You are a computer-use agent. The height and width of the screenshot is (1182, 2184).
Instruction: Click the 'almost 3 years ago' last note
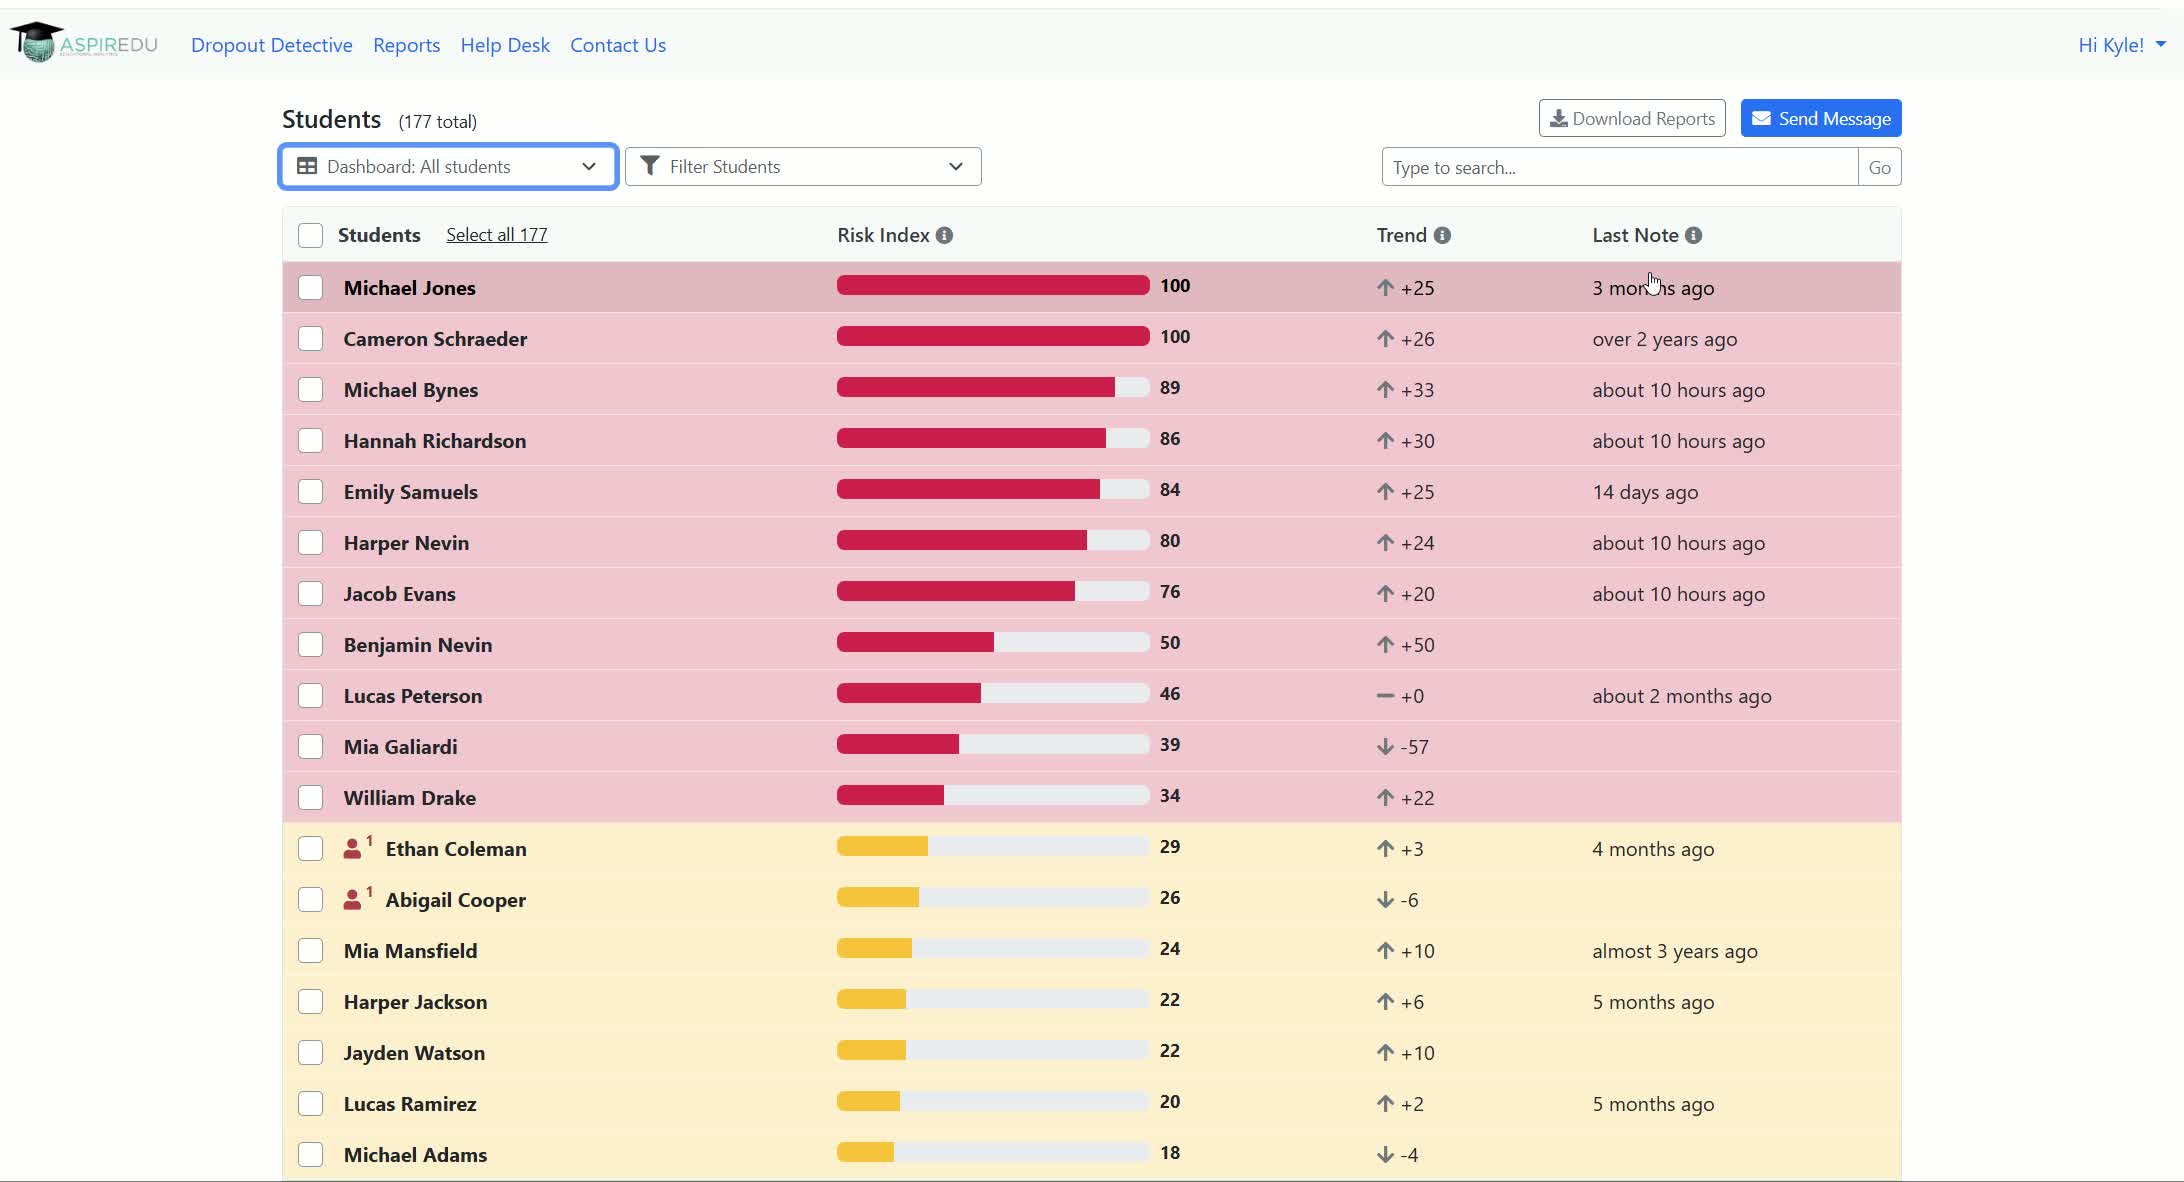pyautogui.click(x=1675, y=951)
